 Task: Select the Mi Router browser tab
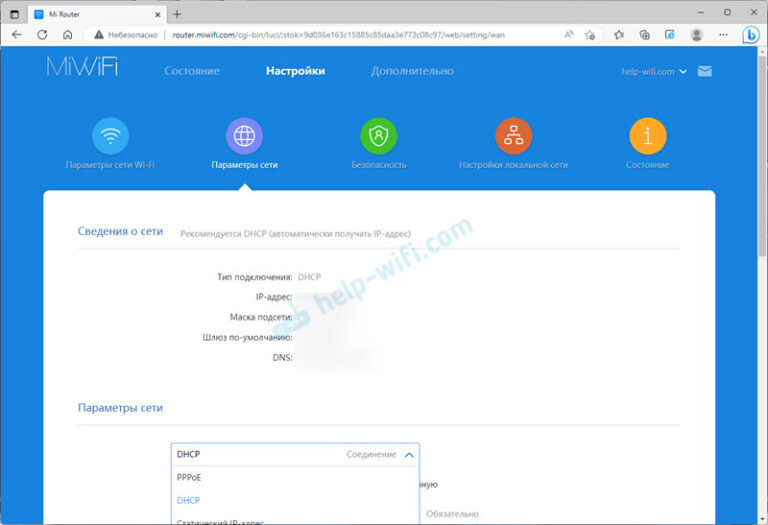pyautogui.click(x=97, y=14)
